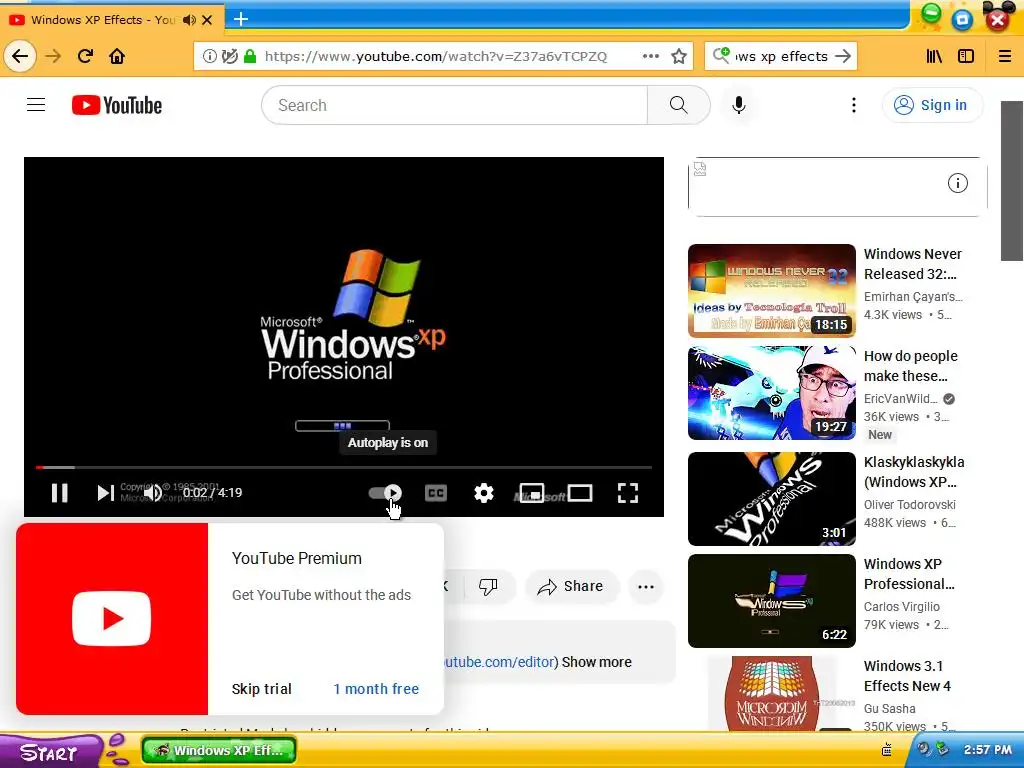
Task: Share this video
Action: coord(570,586)
